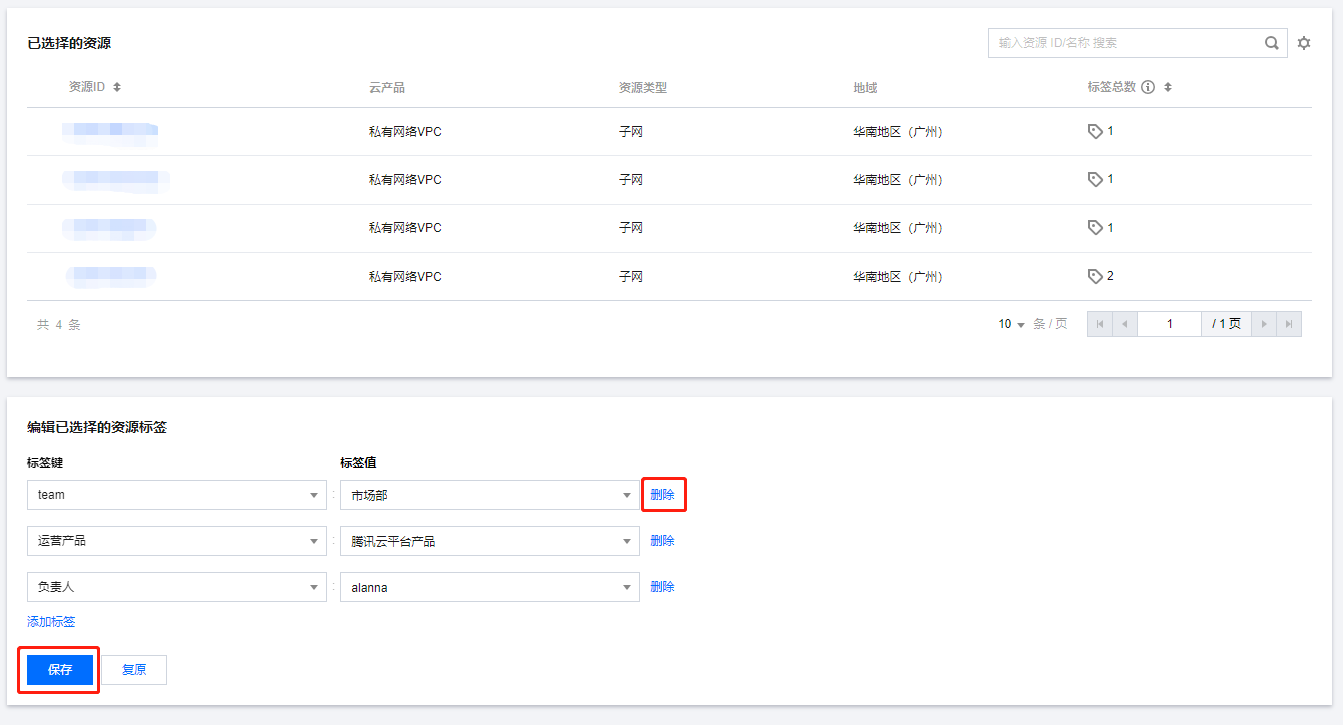Click tag icon in first resource row
Screen dimensions: 1343x725
[1095, 131]
